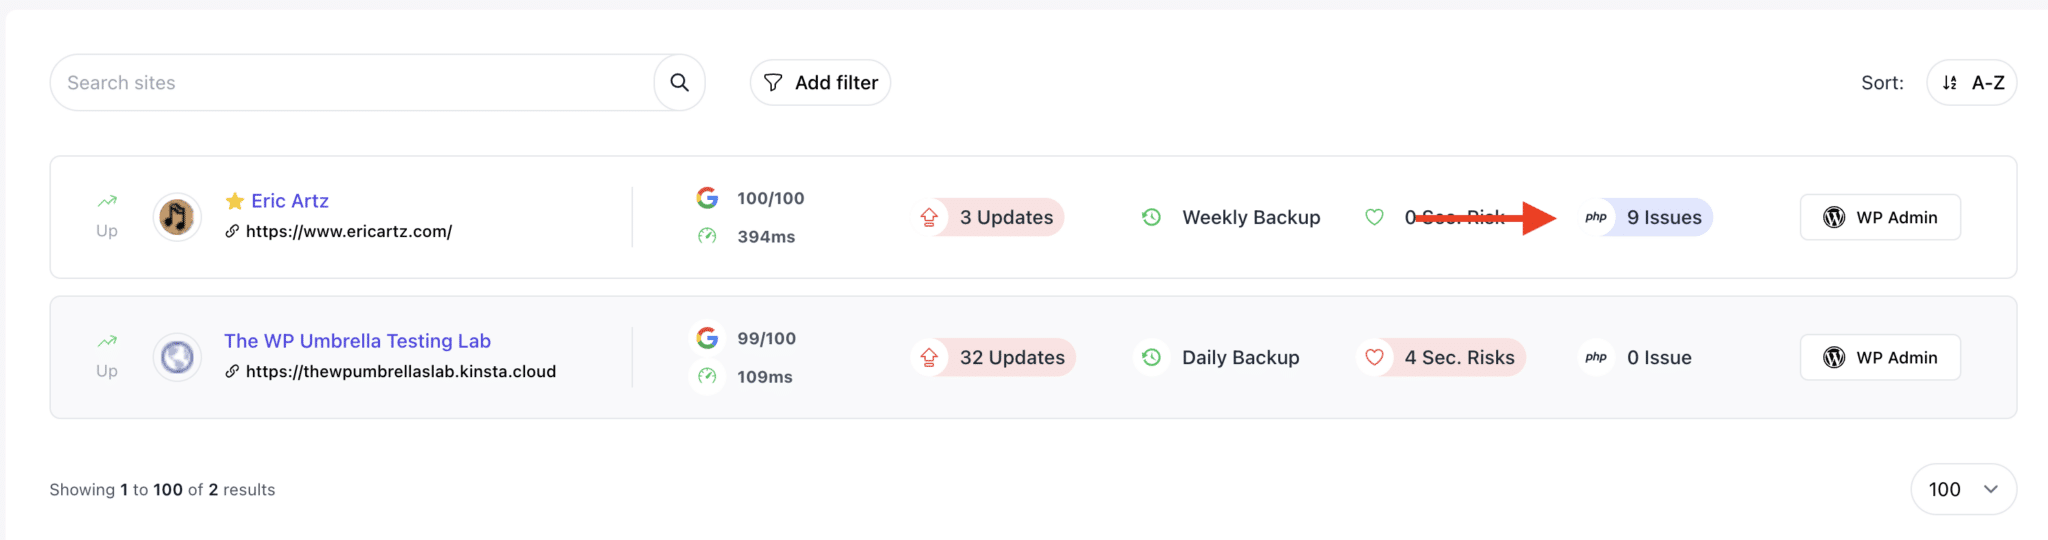Click the search magnifier icon button
Screen dimensions: 2048x540
679,83
